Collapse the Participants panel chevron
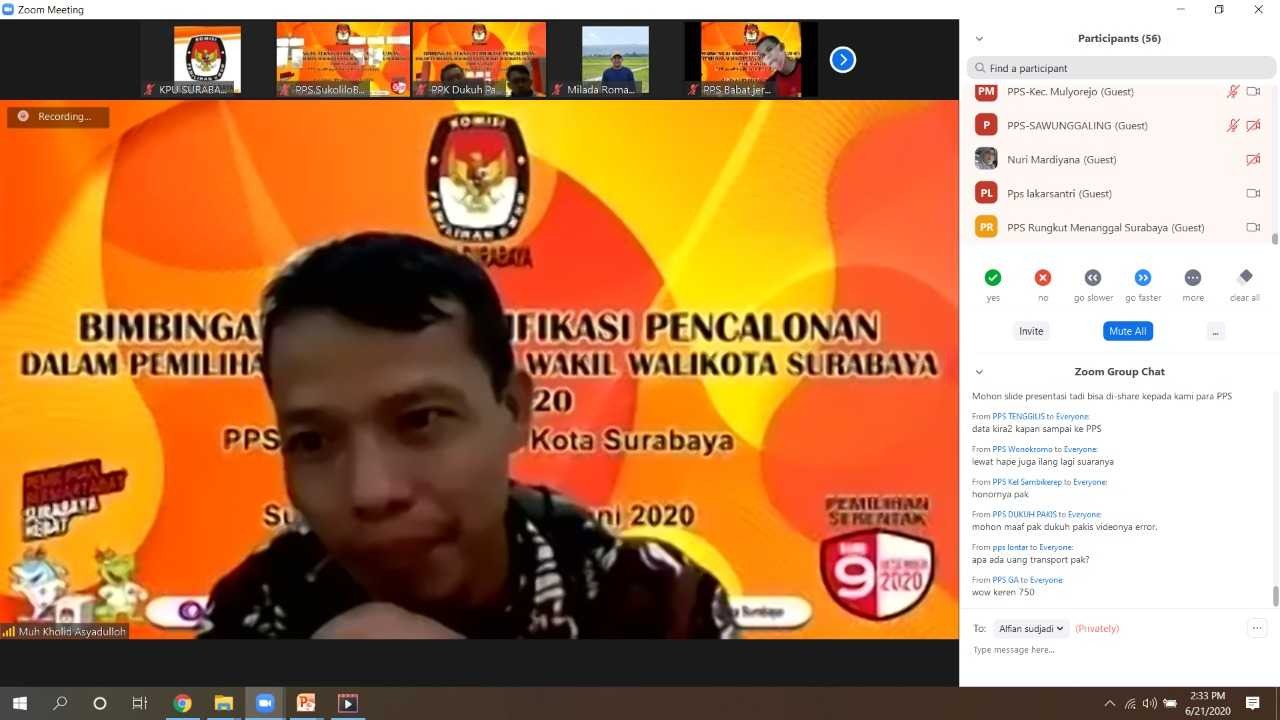The height and width of the screenshot is (720, 1280). coord(979,39)
